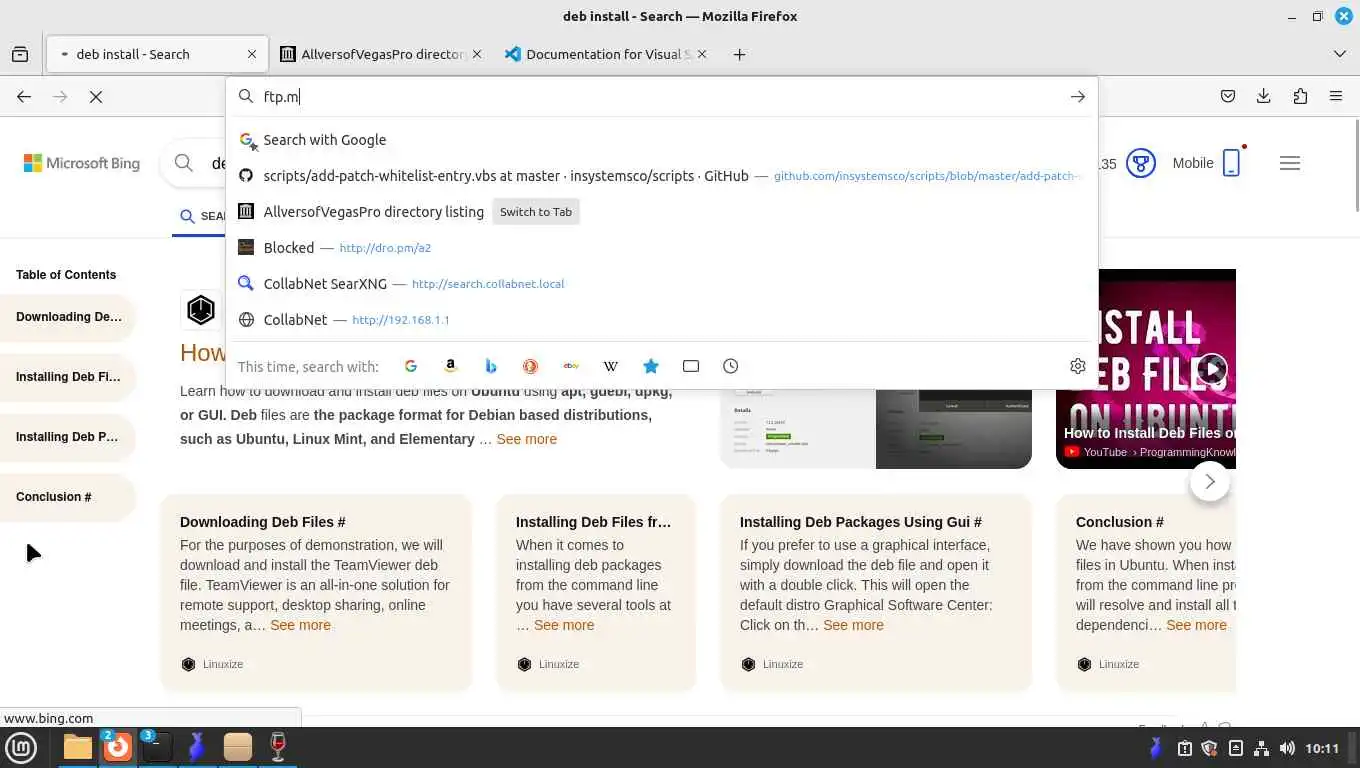Viewport: 1360px width, 768px height.
Task: Jump to Conclusion # in contents
Action: point(68,497)
